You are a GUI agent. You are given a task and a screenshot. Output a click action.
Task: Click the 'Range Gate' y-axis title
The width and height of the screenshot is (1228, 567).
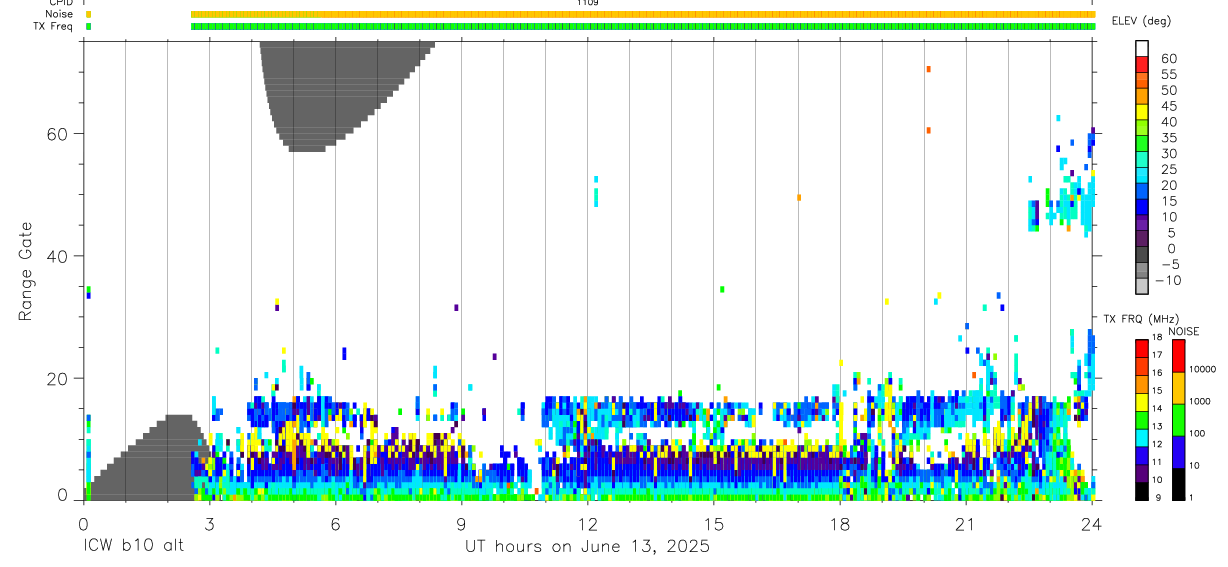[26, 270]
